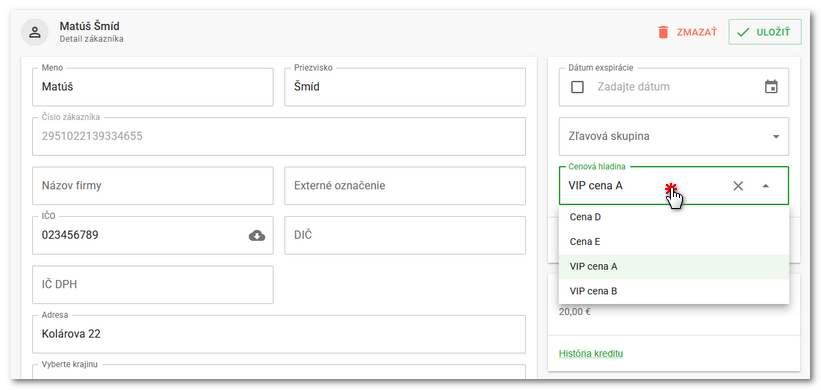Edit the Priezvisko field
This screenshot has height=390, width=821.
click(x=405, y=87)
